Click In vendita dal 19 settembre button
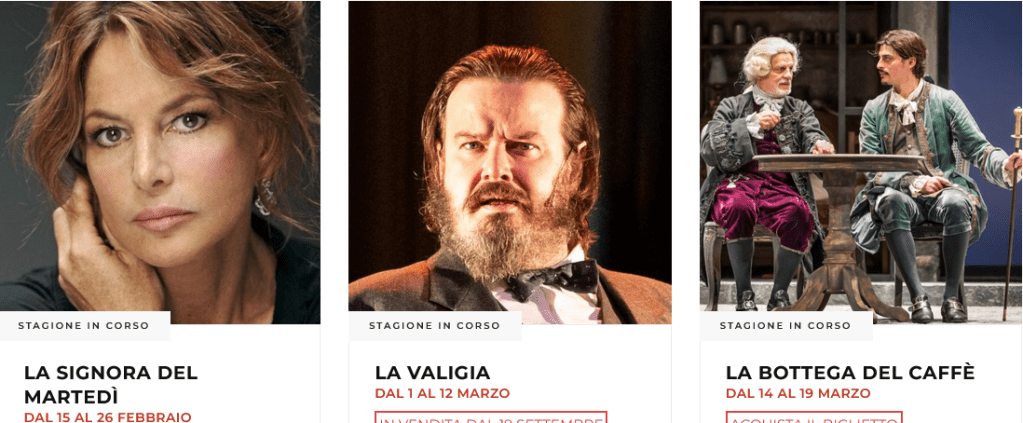1023x423 pixels. pos(491,418)
